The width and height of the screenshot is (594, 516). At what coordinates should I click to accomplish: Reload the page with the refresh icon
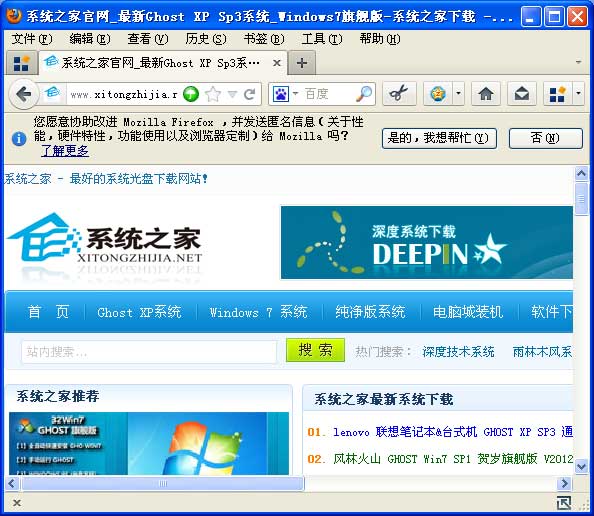coord(249,94)
